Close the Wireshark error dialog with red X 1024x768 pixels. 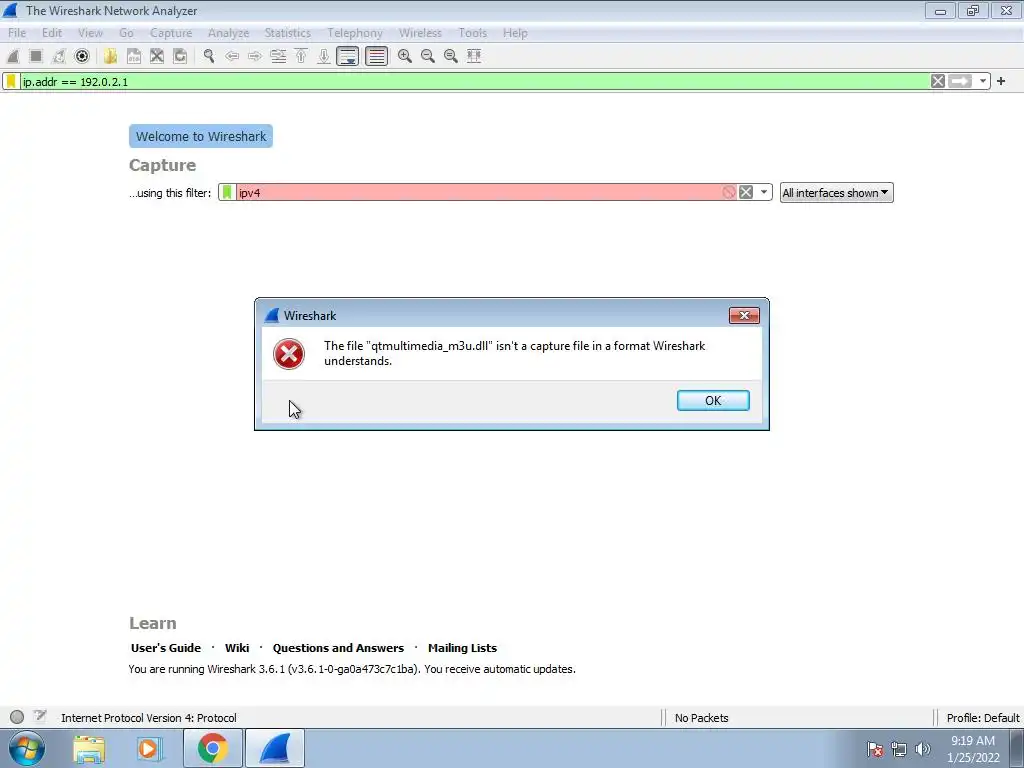[x=744, y=315]
